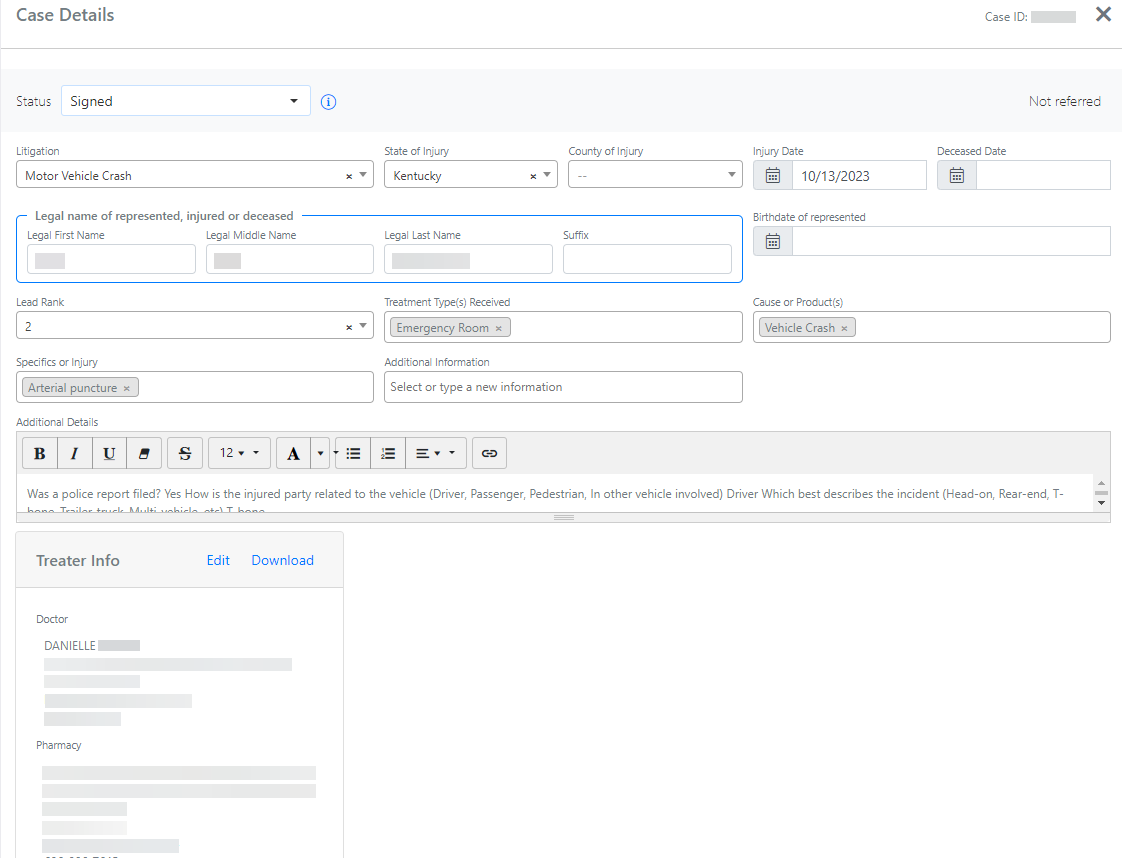Expand the County of Injury dropdown

pyautogui.click(x=654, y=176)
